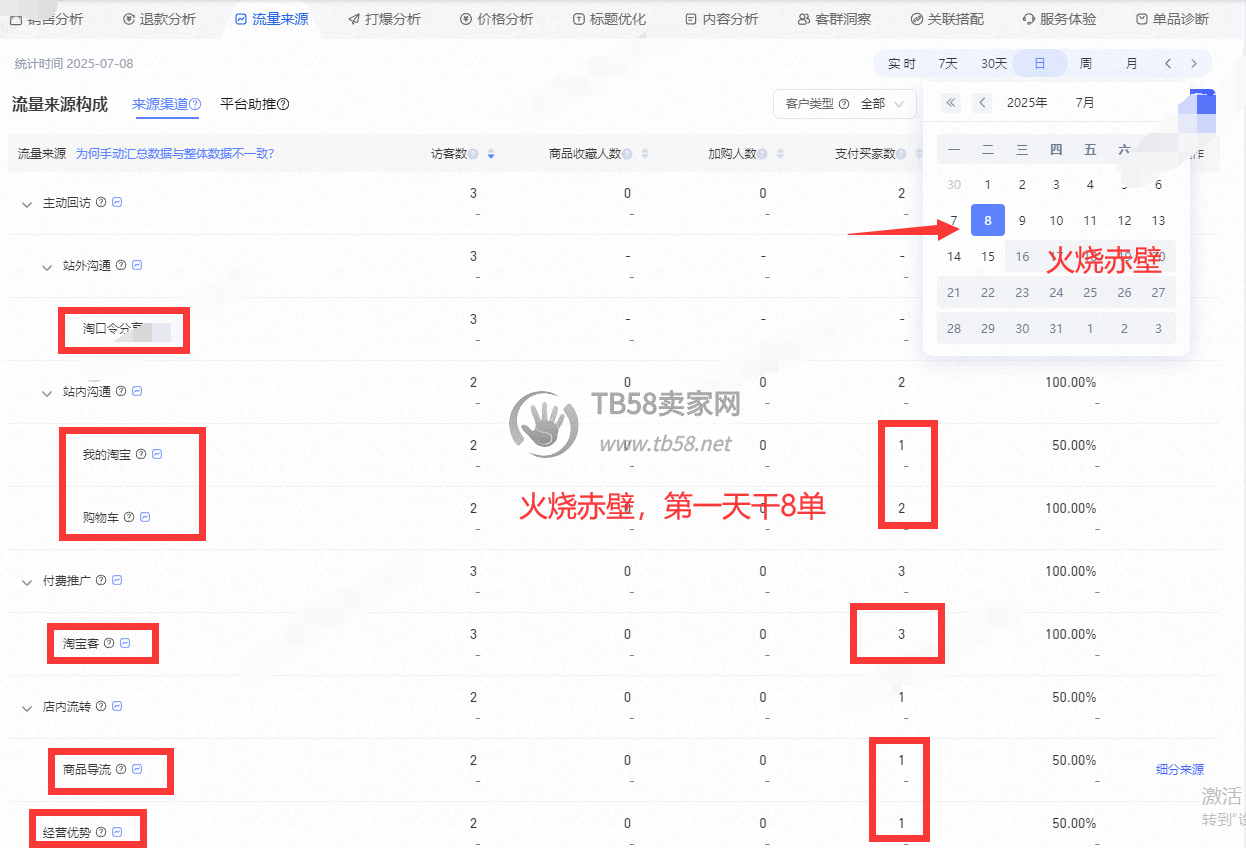Viewport: 1246px width, 848px height.
Task: Click the help icon next to 淘宝客
Action: click(109, 643)
